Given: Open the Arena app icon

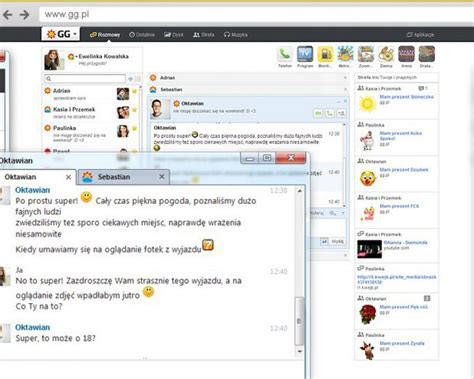Looking at the screenshot, I should 406,54.
